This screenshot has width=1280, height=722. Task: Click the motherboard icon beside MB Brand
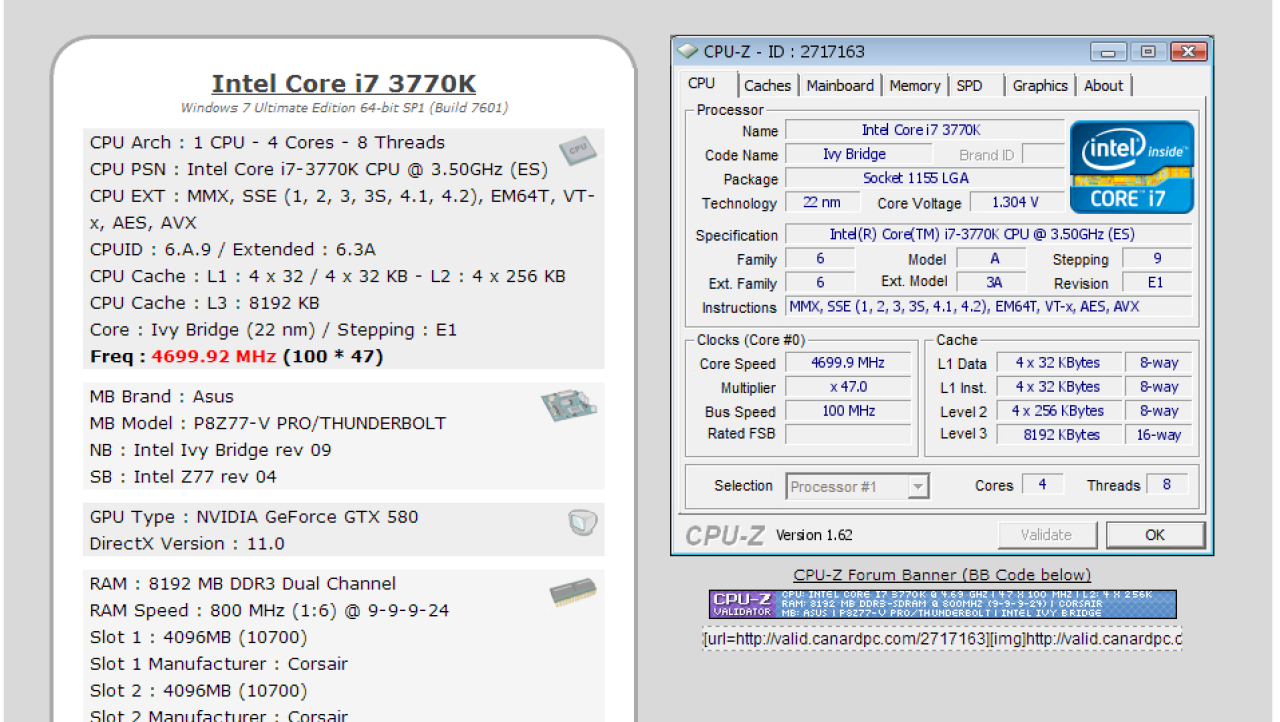coord(568,405)
